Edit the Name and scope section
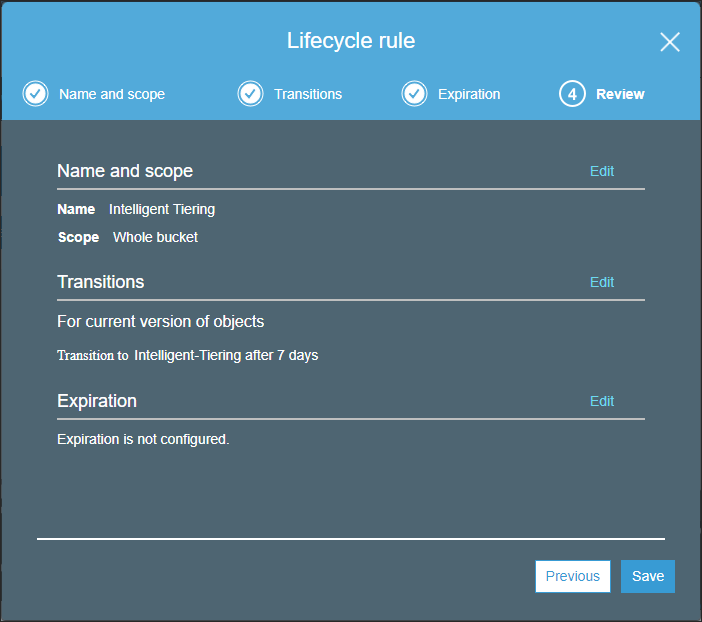The height and width of the screenshot is (622, 702). pos(602,171)
